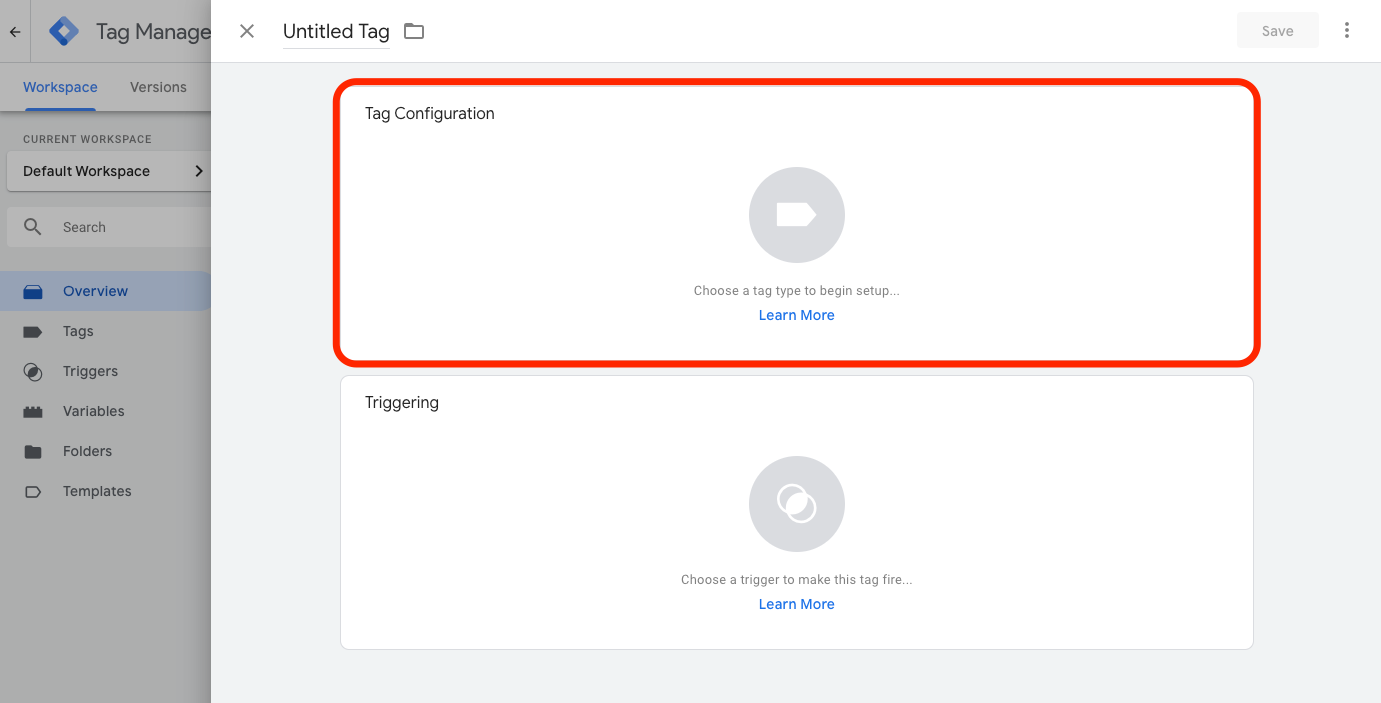Click the Tag Manager title text
Image resolution: width=1381 pixels, height=703 pixels.
coord(154,32)
